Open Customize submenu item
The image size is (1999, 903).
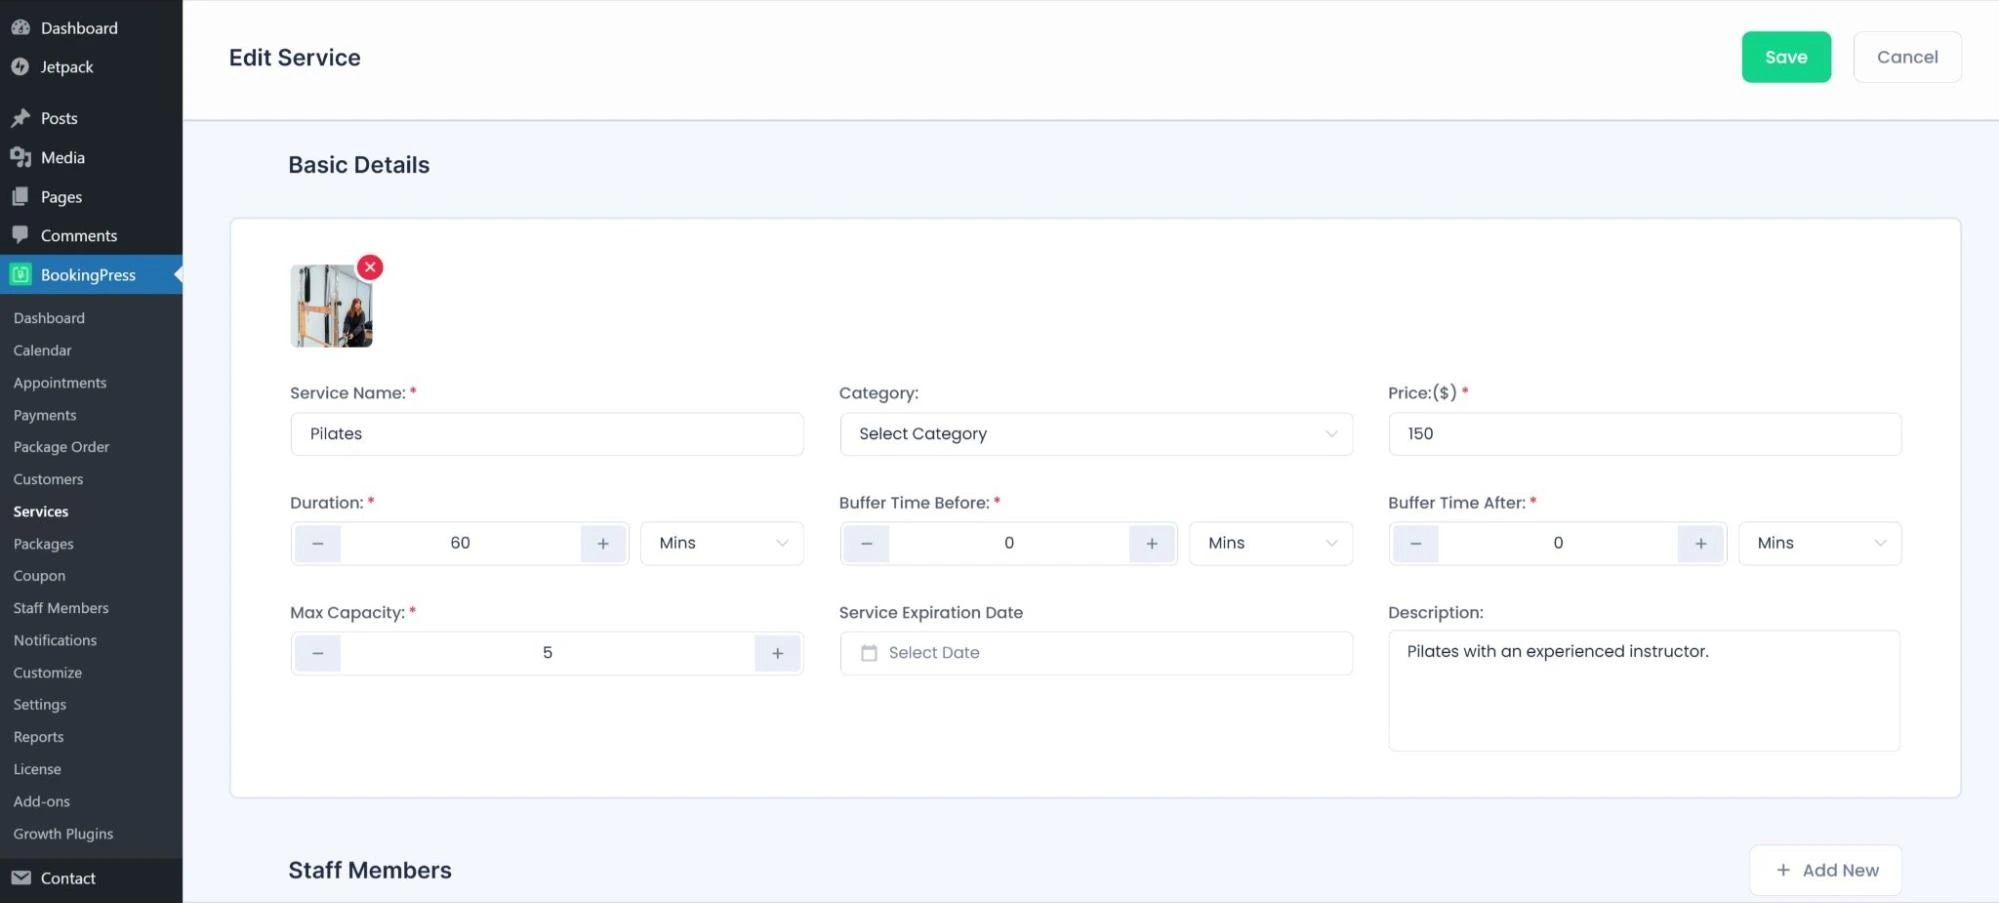pyautogui.click(x=47, y=673)
